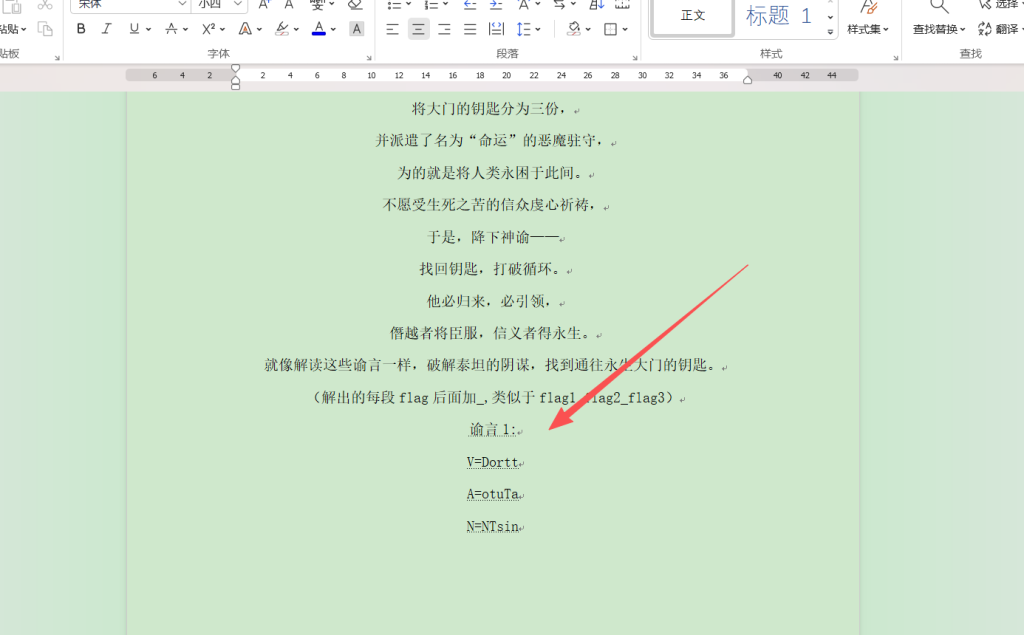Open the borders dropdown arrow
This screenshot has width=1024, height=635.
click(625, 29)
